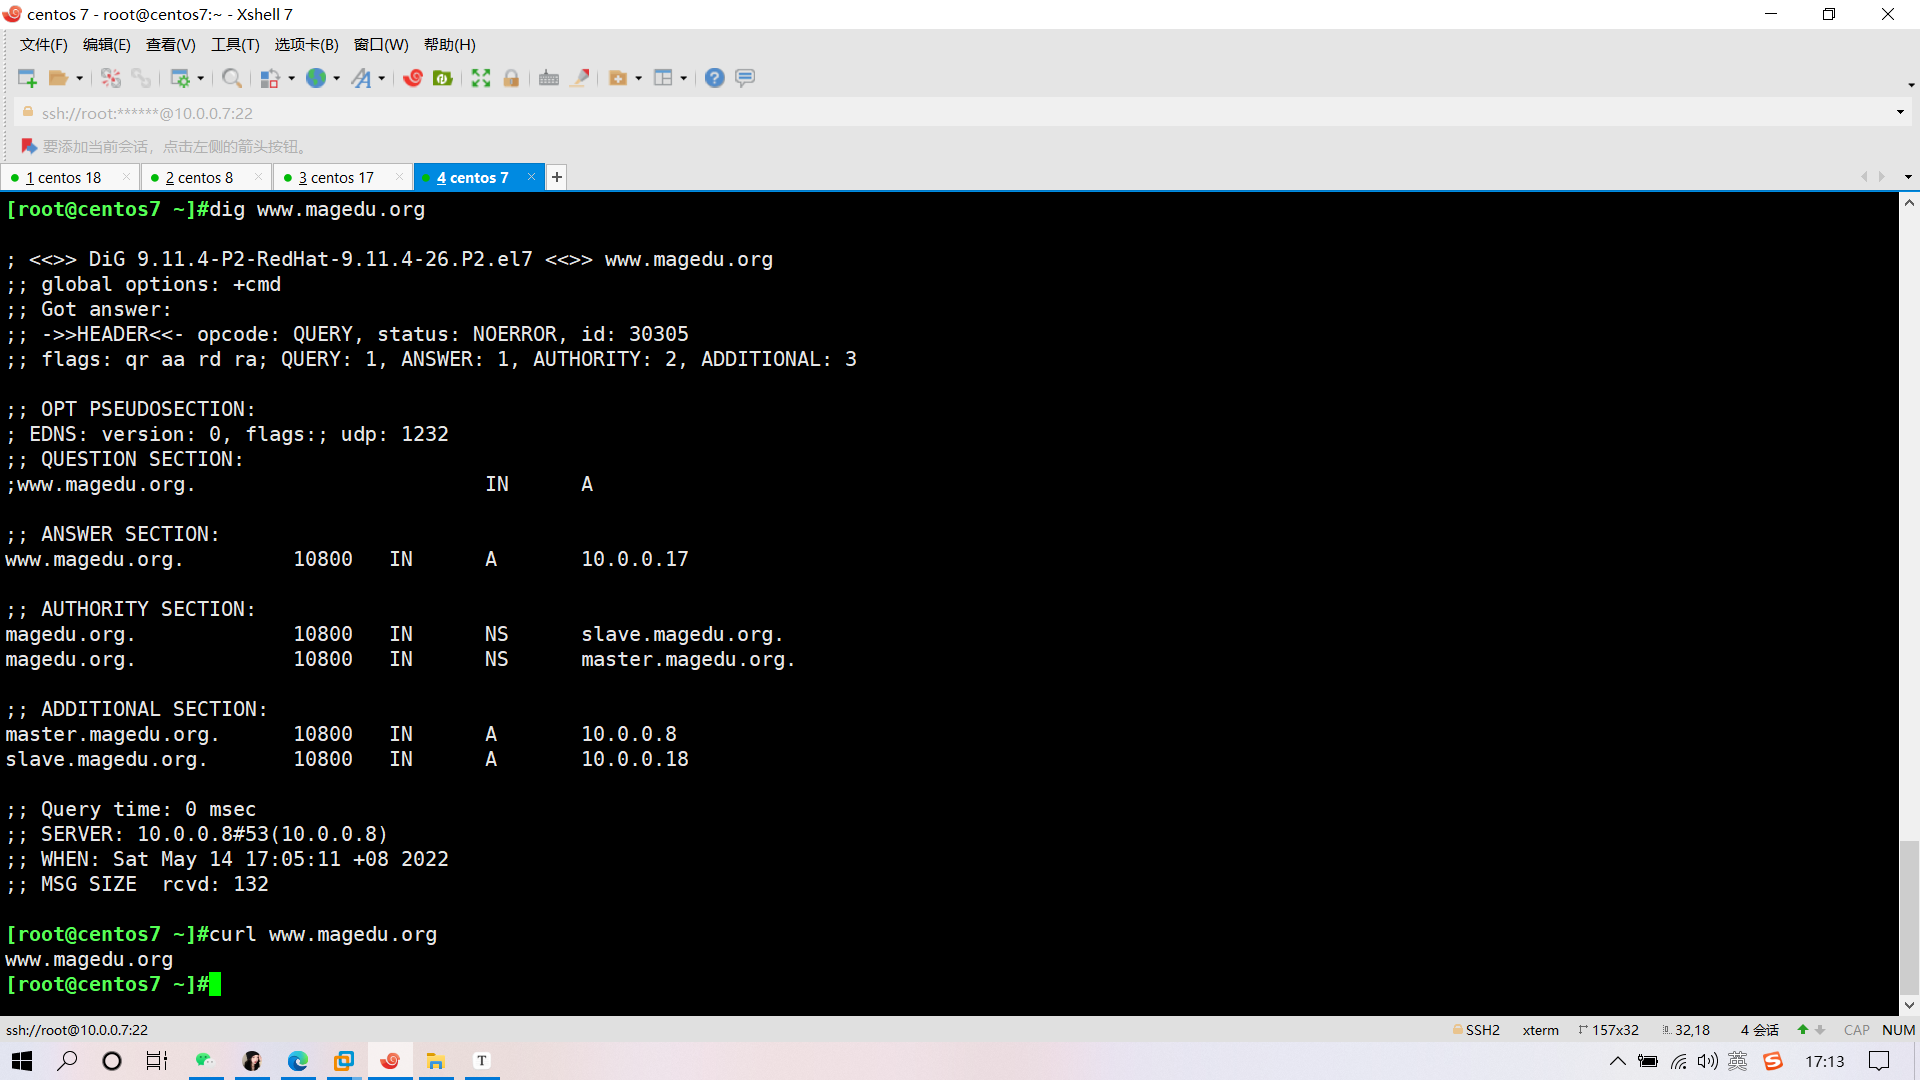The image size is (1920, 1080).
Task: Open the 工具(T) menu
Action: point(235,45)
